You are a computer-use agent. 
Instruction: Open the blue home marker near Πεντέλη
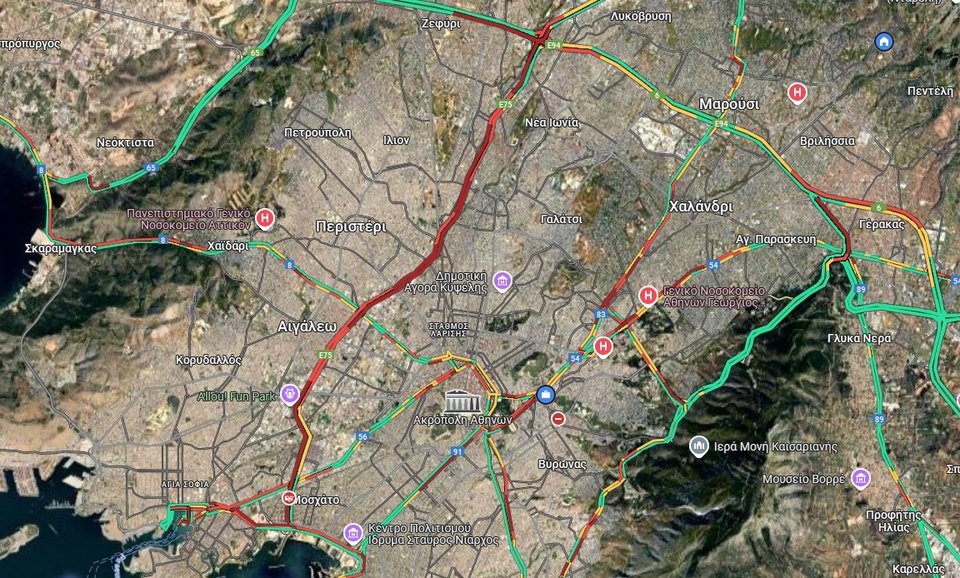pos(883,42)
